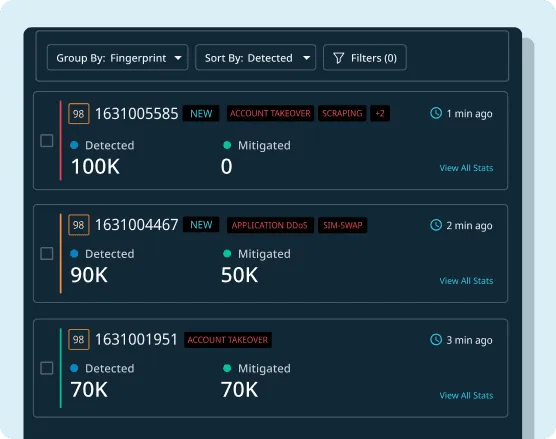The image size is (556, 439).
Task: Click clock icon next to 1 min ago
Action: click(436, 113)
